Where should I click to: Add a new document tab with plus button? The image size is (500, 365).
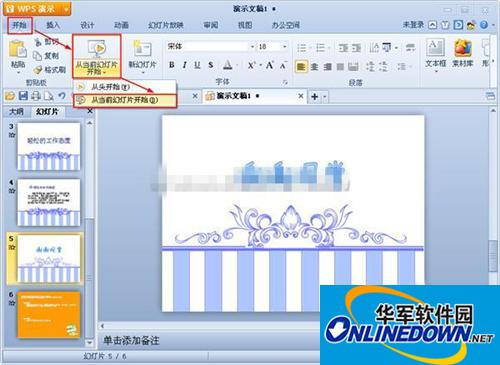tap(314, 97)
